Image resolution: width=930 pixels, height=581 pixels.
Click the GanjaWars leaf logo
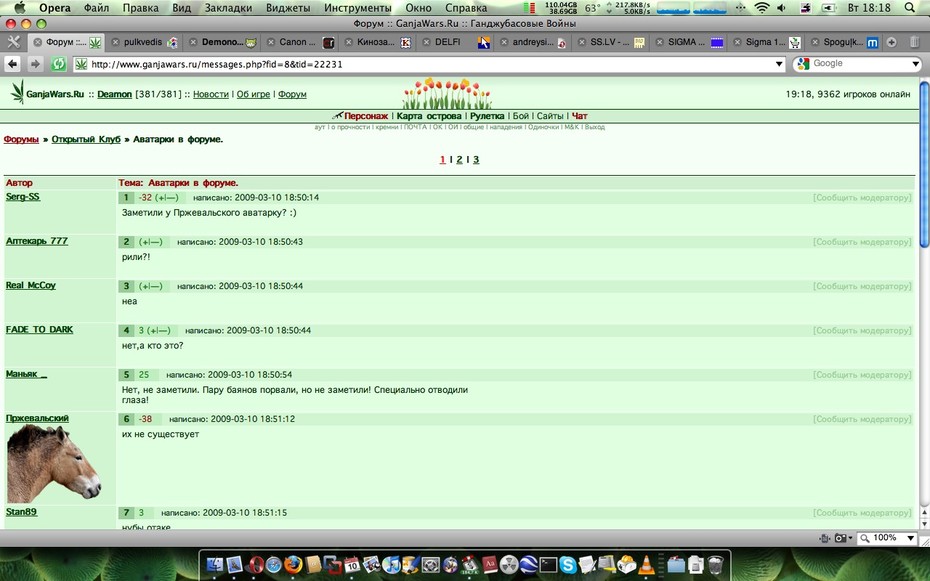pos(18,92)
